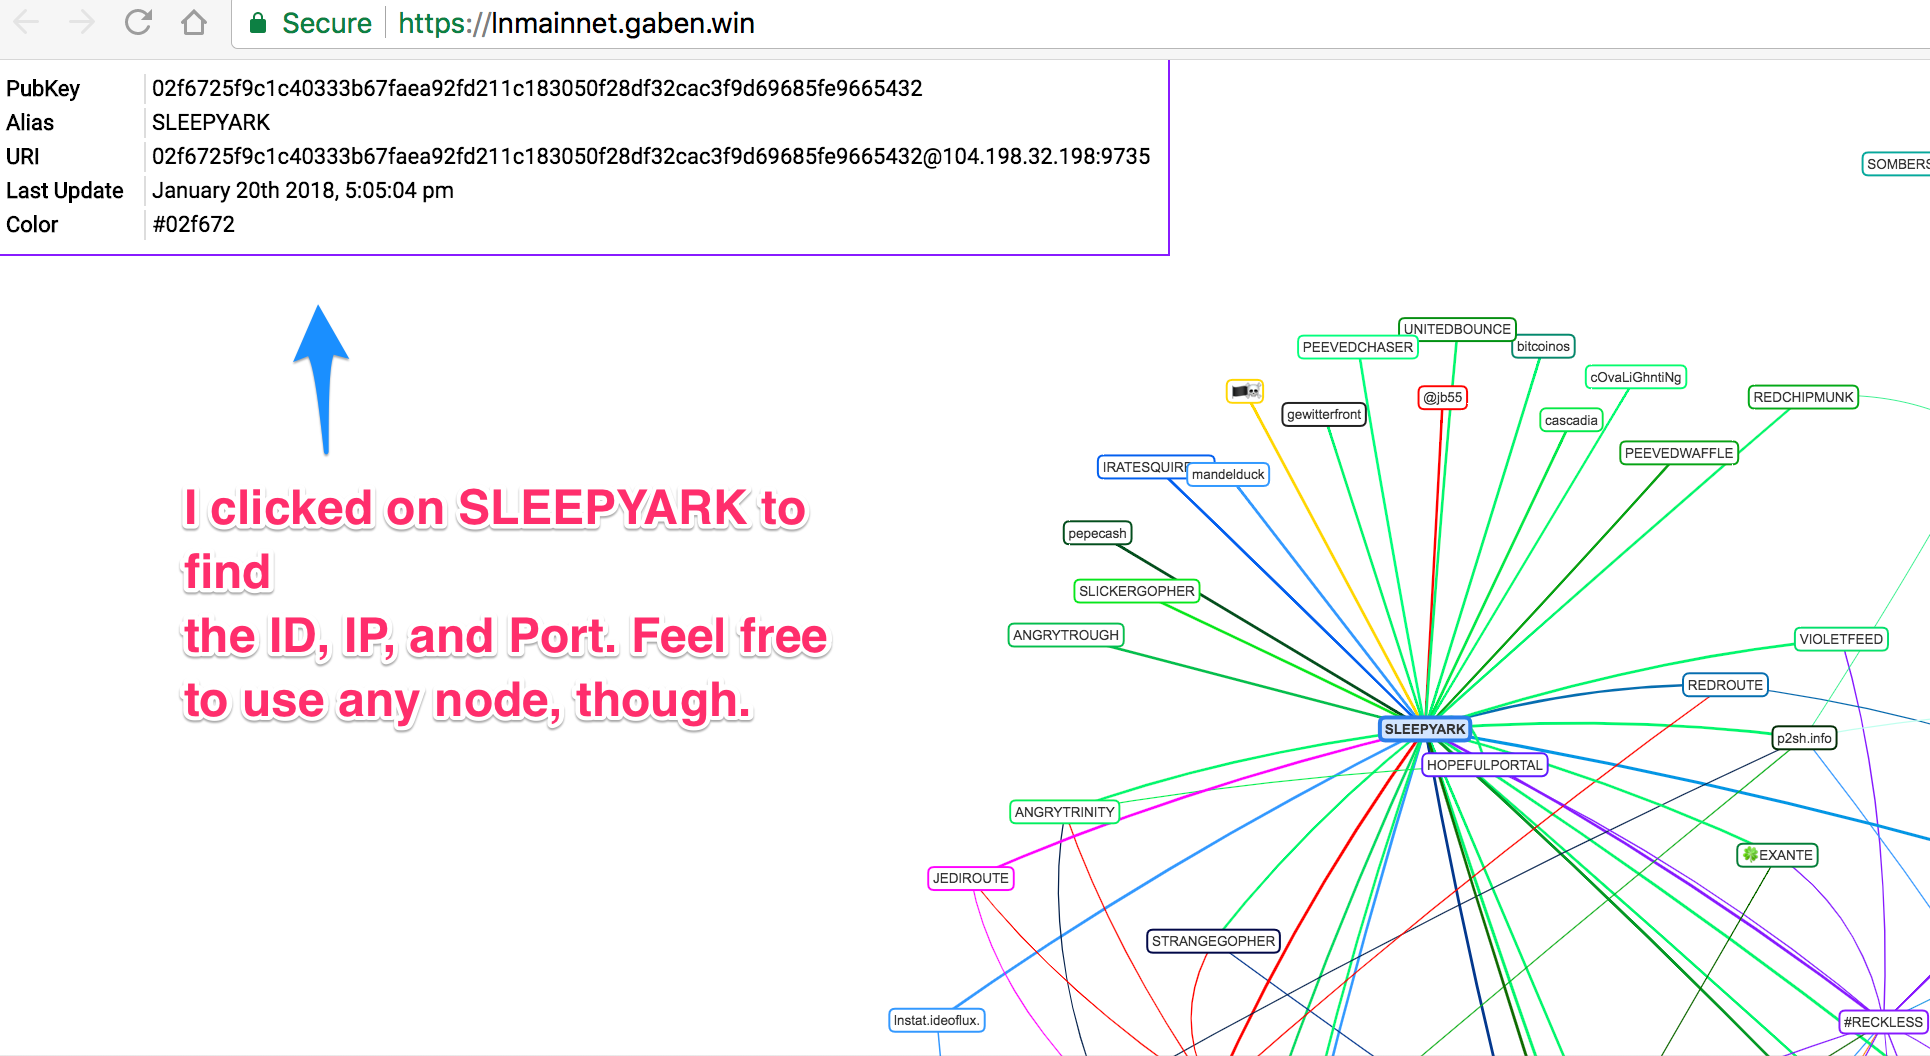Click the lnstat.ideoflux. node
This screenshot has width=1930, height=1056.
937,1020
